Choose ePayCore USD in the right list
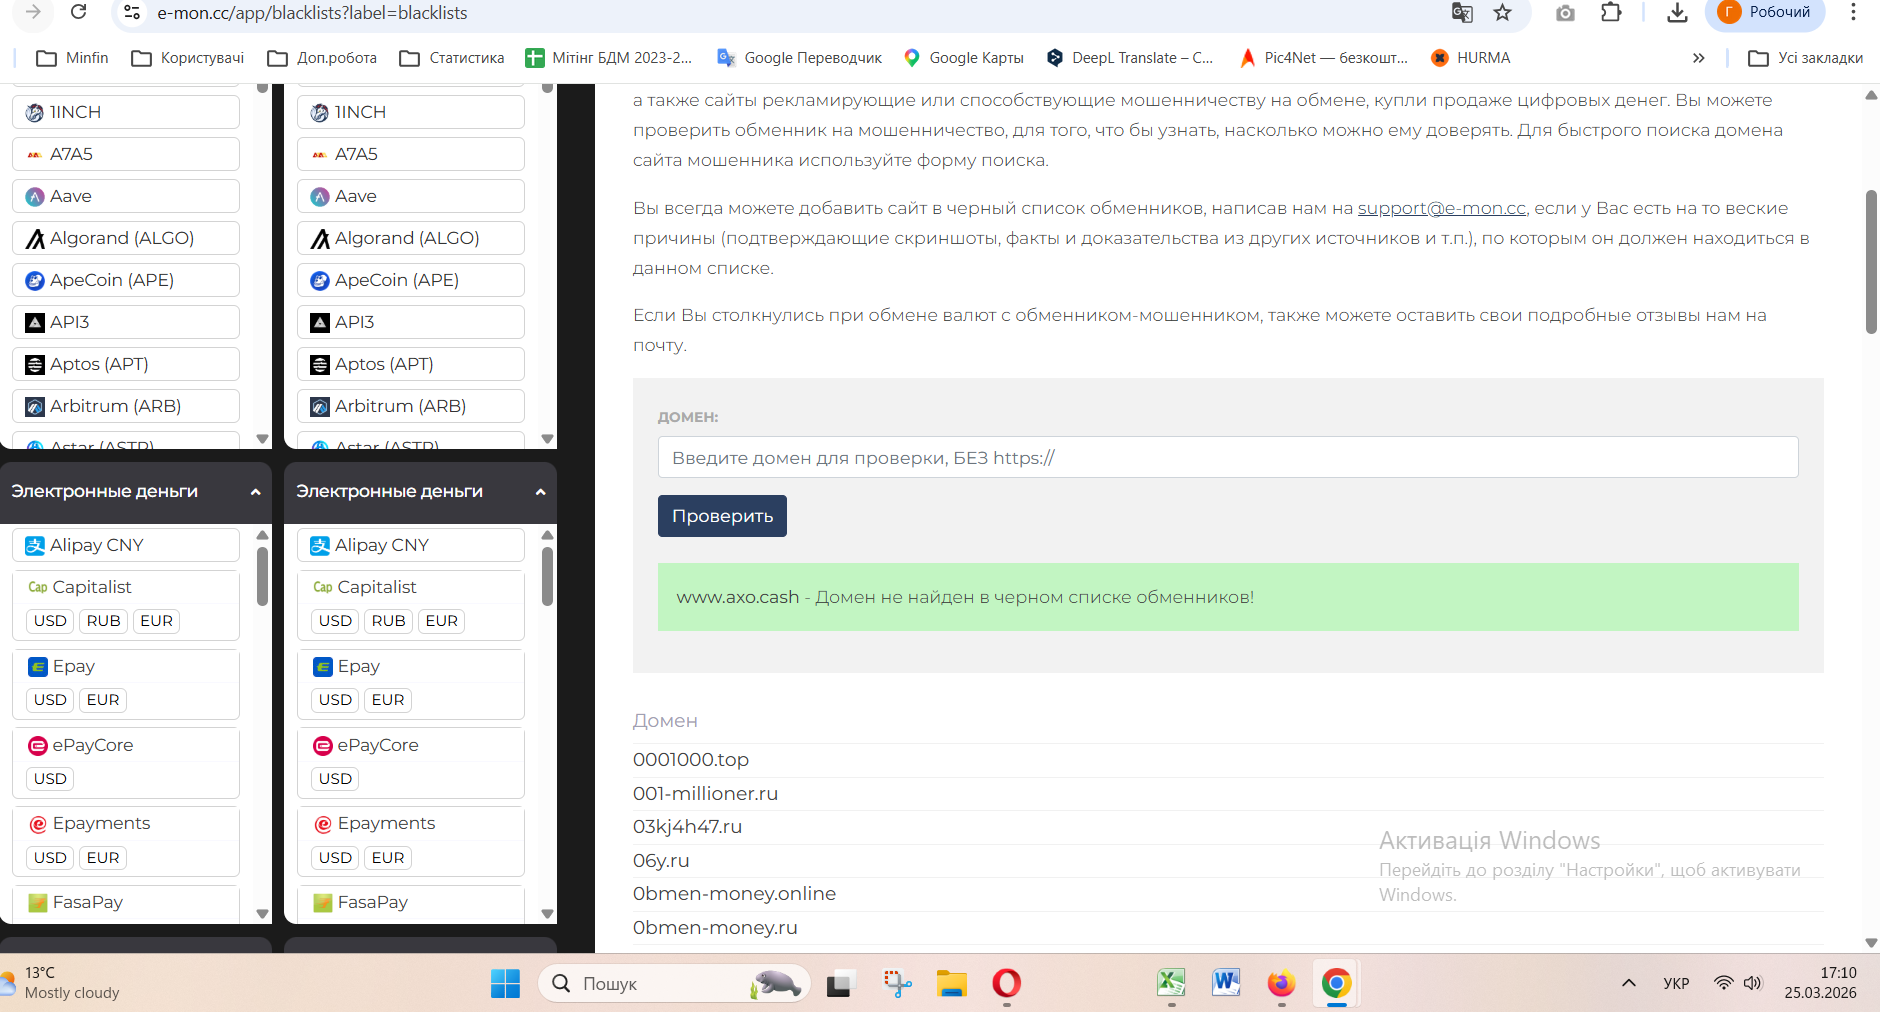The width and height of the screenshot is (1880, 1012). coord(335,779)
